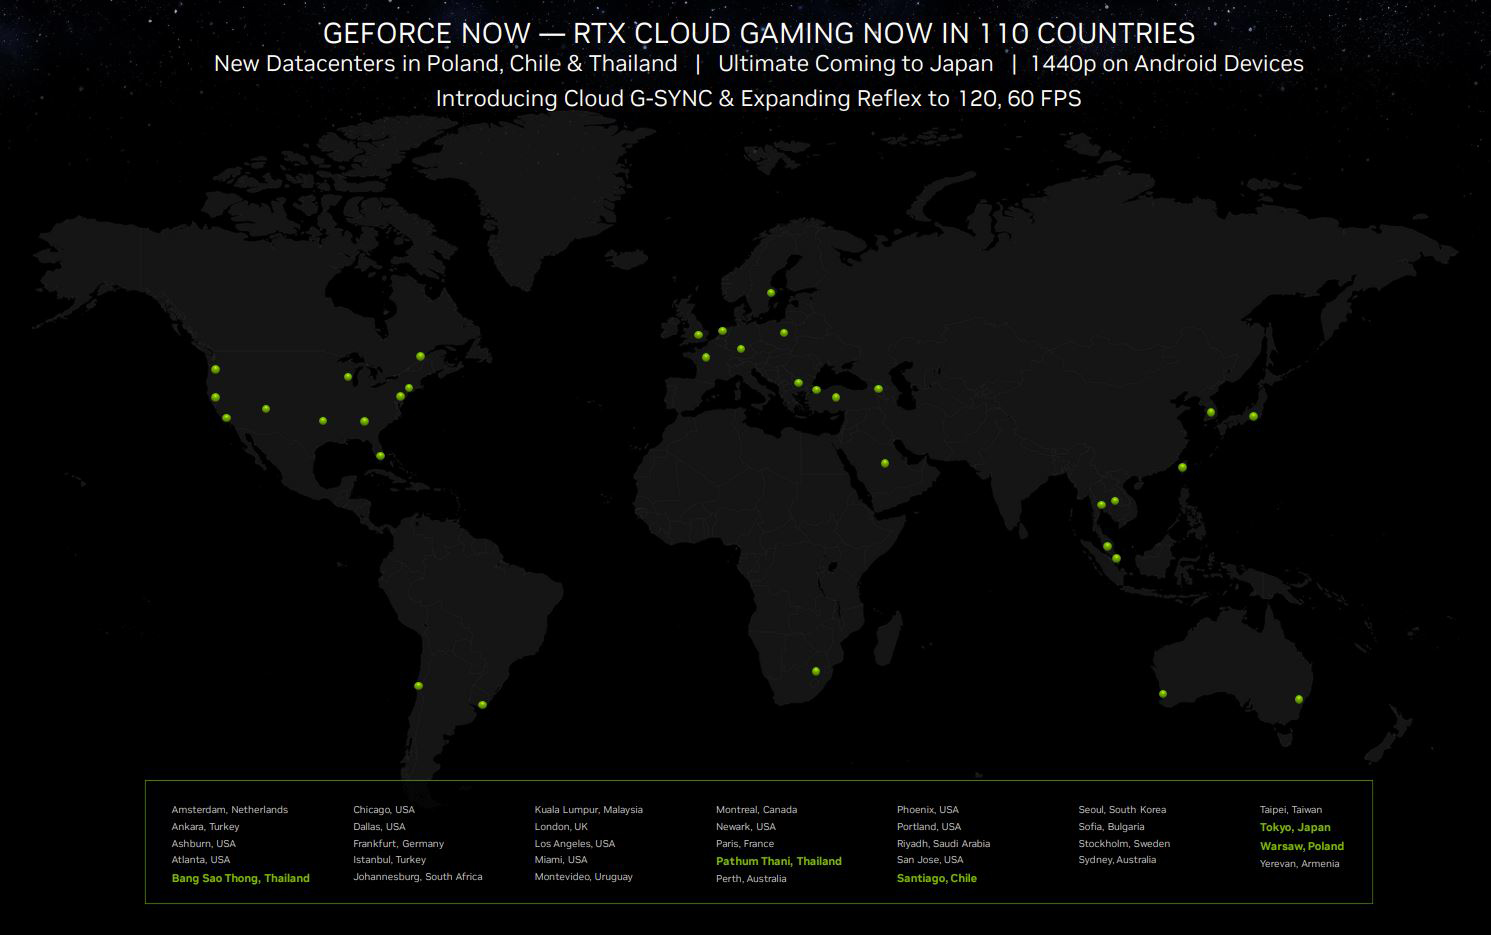Select highlighted 'Warsaw, Poland' entry
Image resolution: width=1491 pixels, height=935 pixels.
(1302, 846)
